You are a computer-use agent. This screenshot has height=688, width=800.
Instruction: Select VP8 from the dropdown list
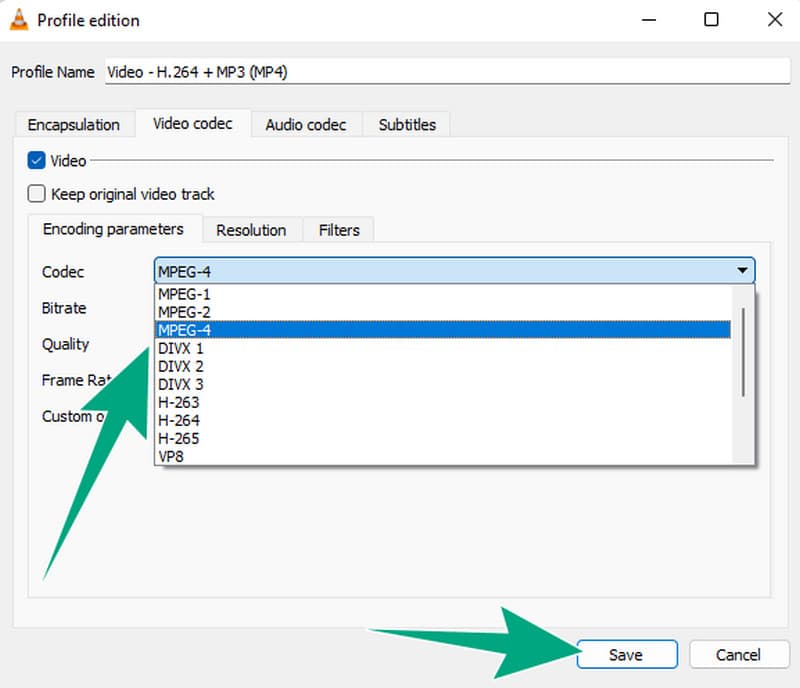(x=171, y=456)
